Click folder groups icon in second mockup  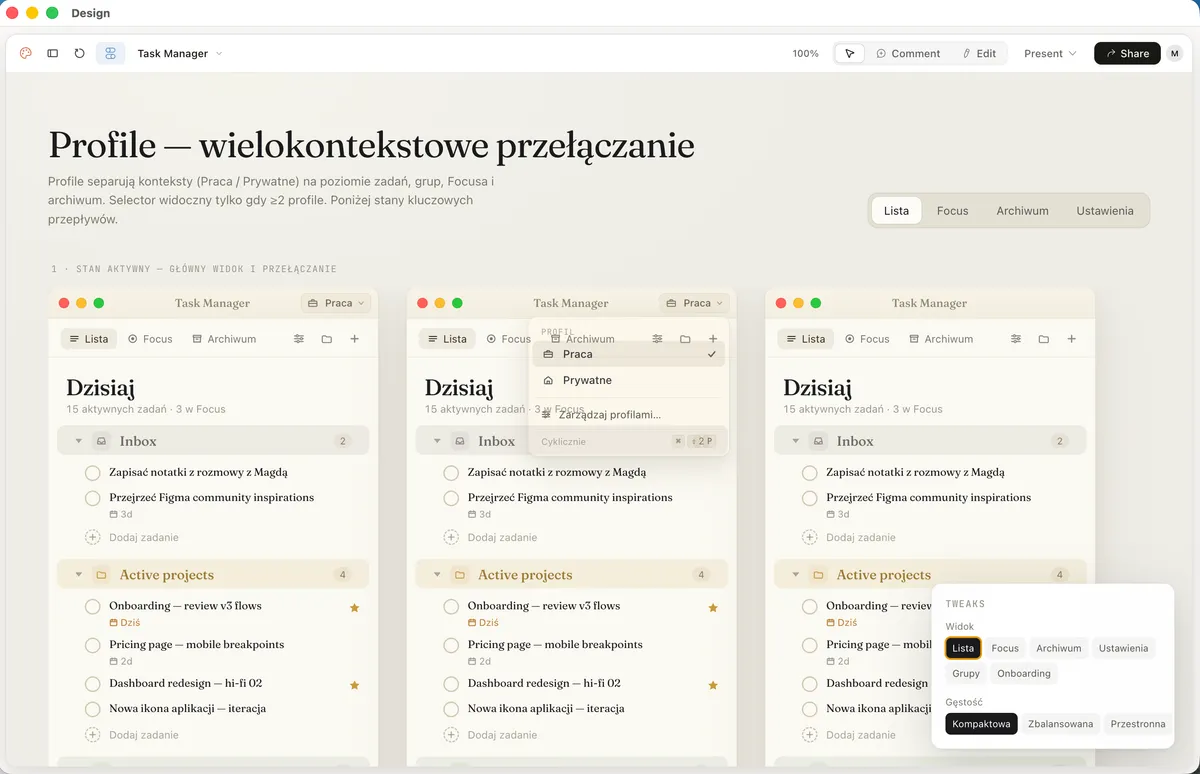pos(685,339)
